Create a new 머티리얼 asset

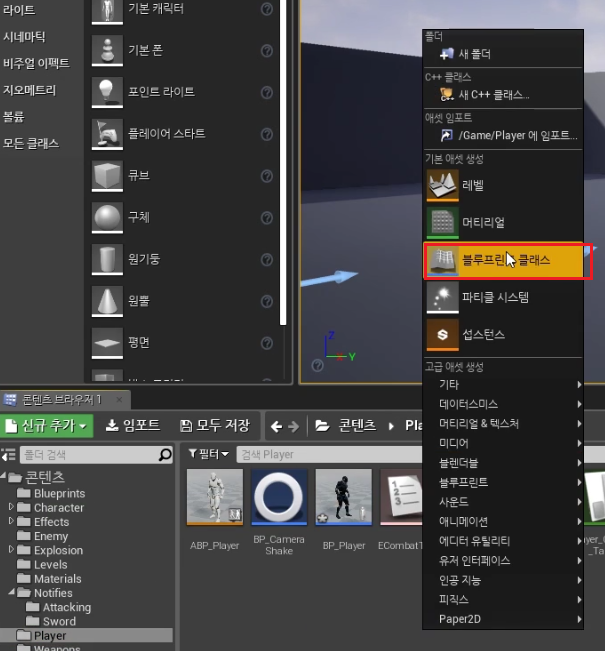pyautogui.click(x=503, y=223)
